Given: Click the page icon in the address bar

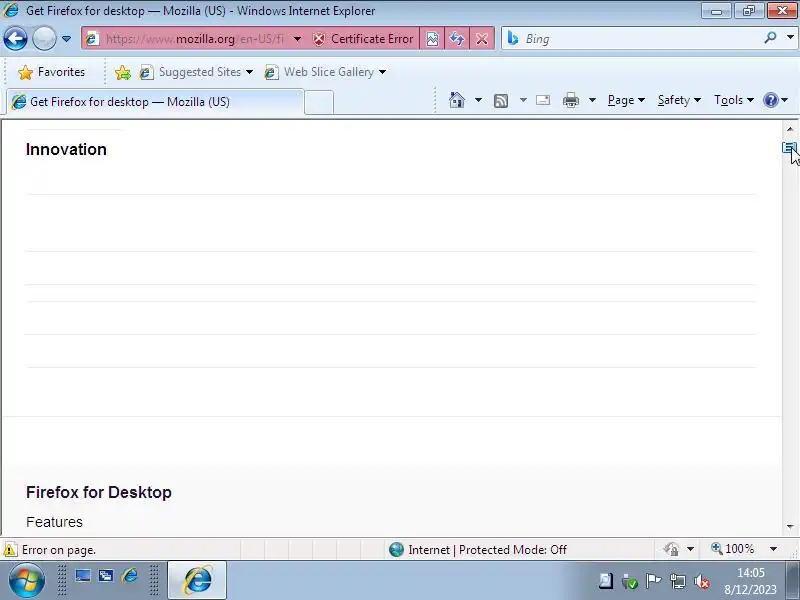Looking at the screenshot, I should point(92,39).
